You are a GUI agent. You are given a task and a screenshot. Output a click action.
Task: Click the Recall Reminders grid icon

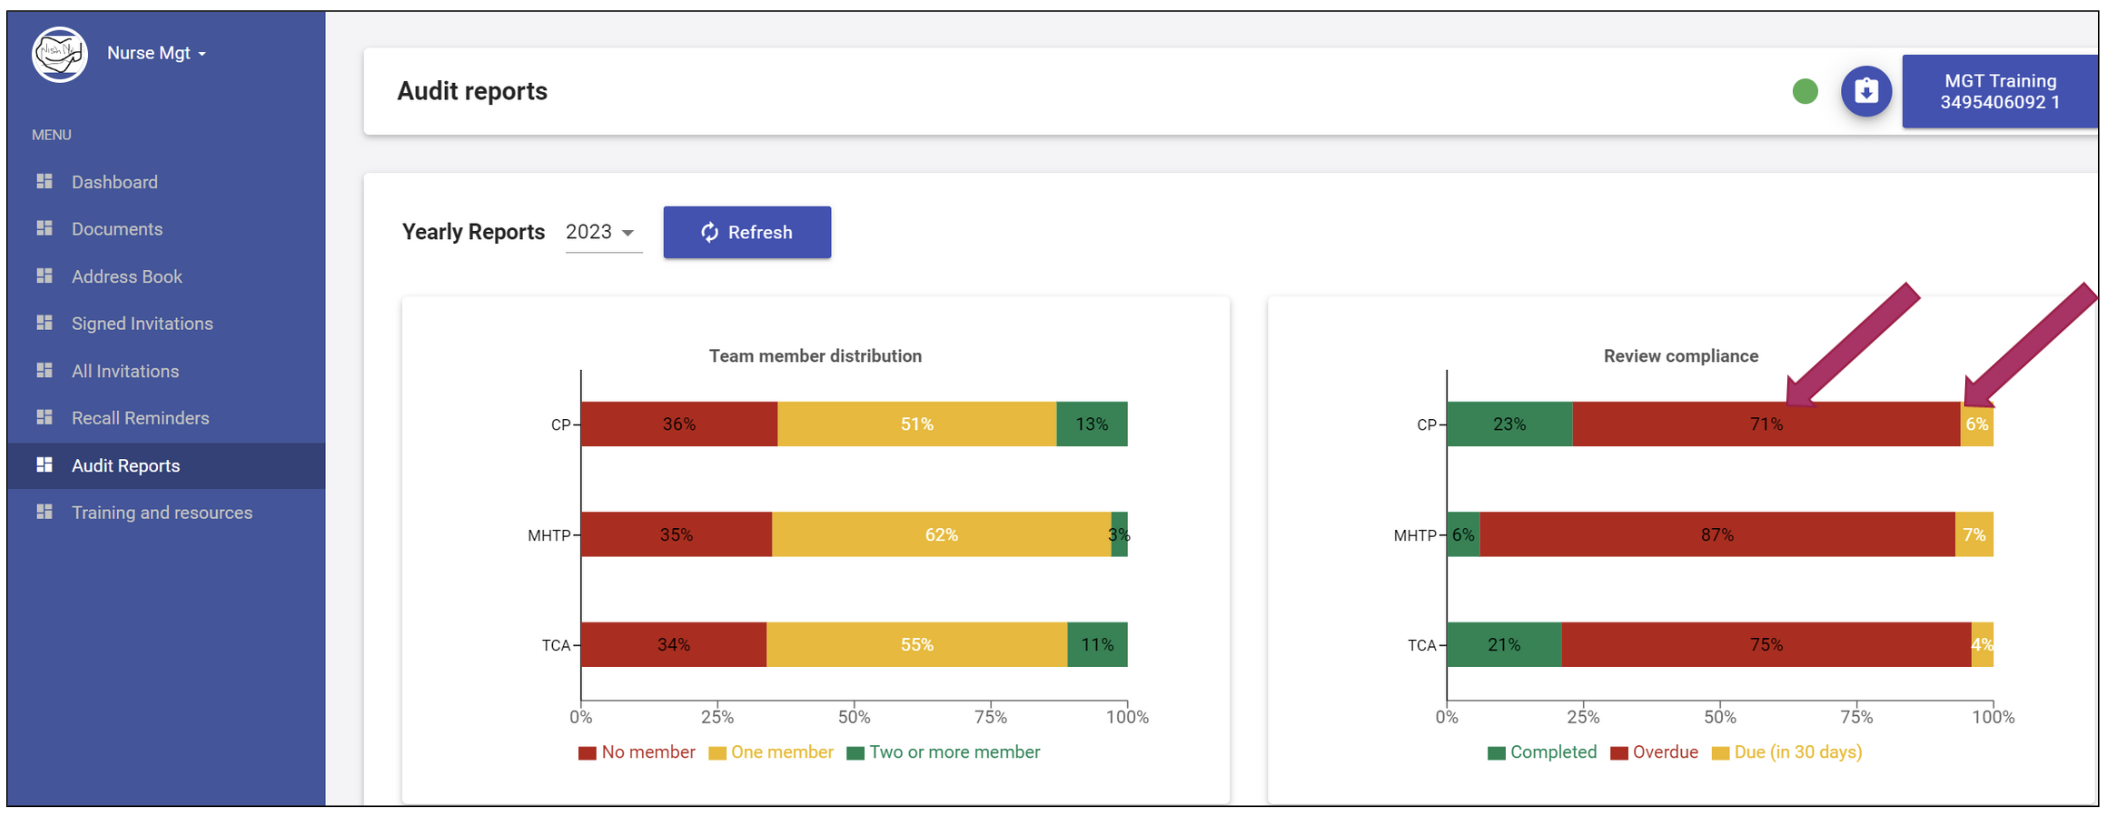pyautogui.click(x=44, y=417)
